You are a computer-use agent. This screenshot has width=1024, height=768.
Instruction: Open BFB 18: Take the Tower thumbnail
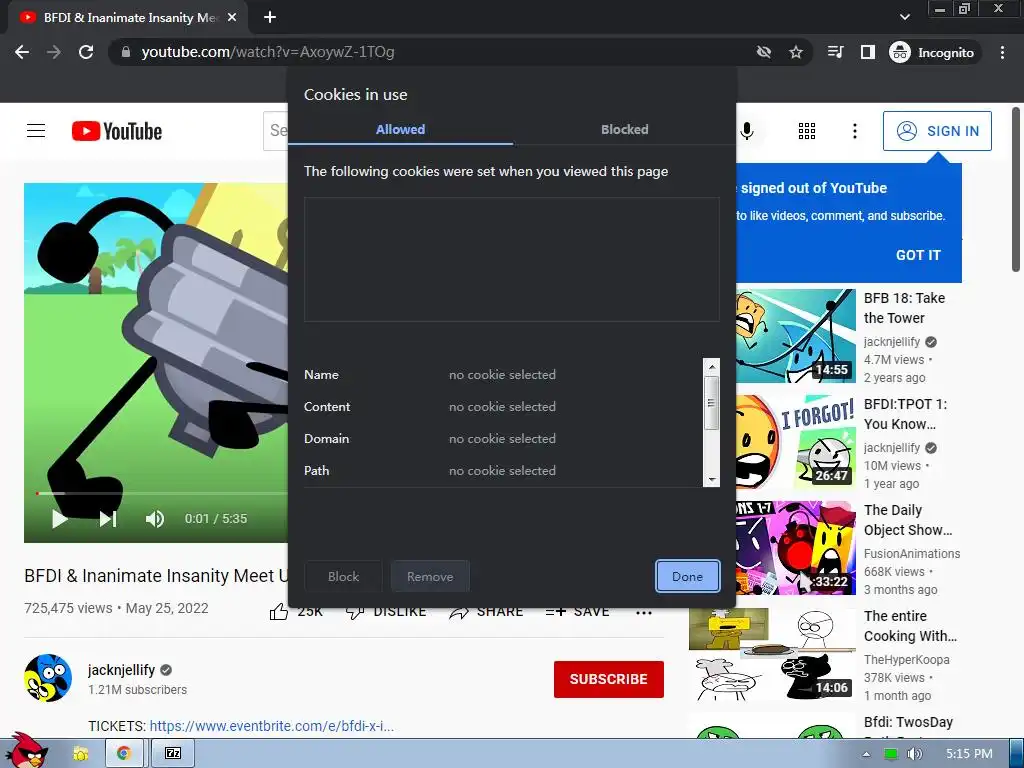[795, 336]
